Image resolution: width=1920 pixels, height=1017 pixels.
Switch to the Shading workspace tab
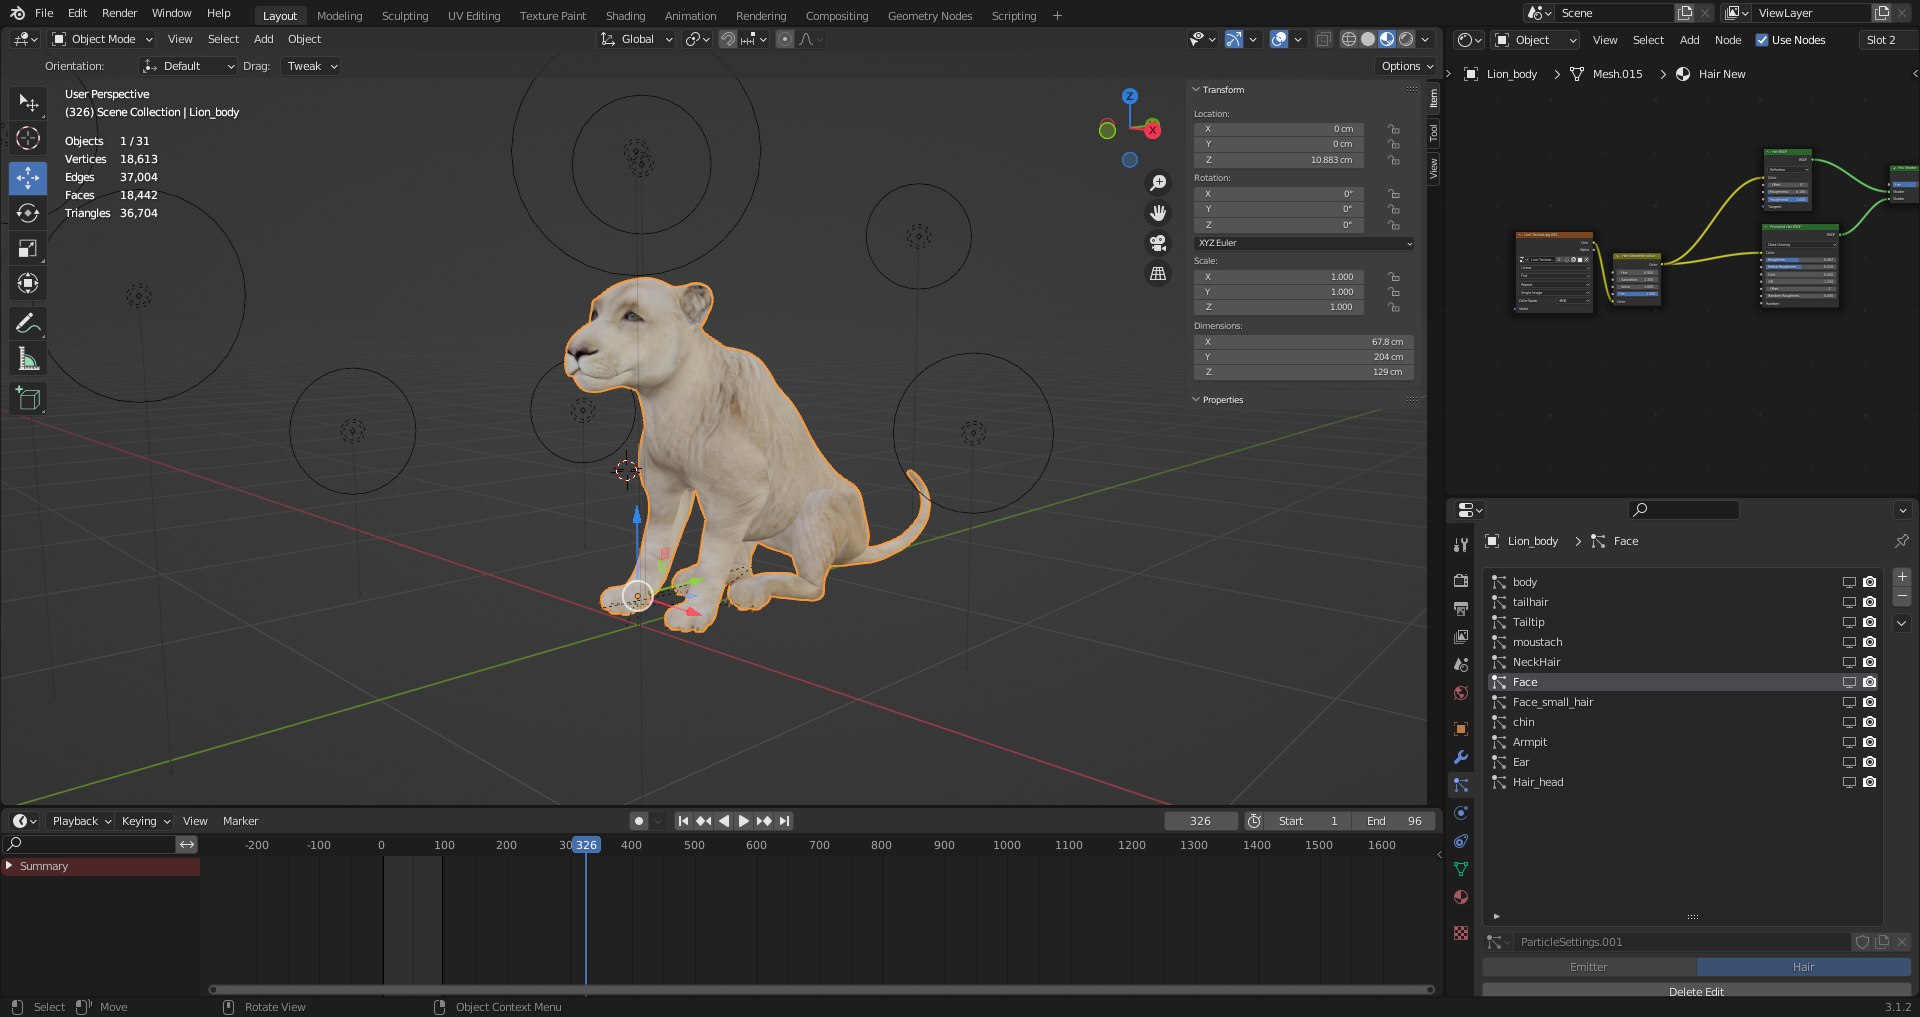[x=625, y=16]
